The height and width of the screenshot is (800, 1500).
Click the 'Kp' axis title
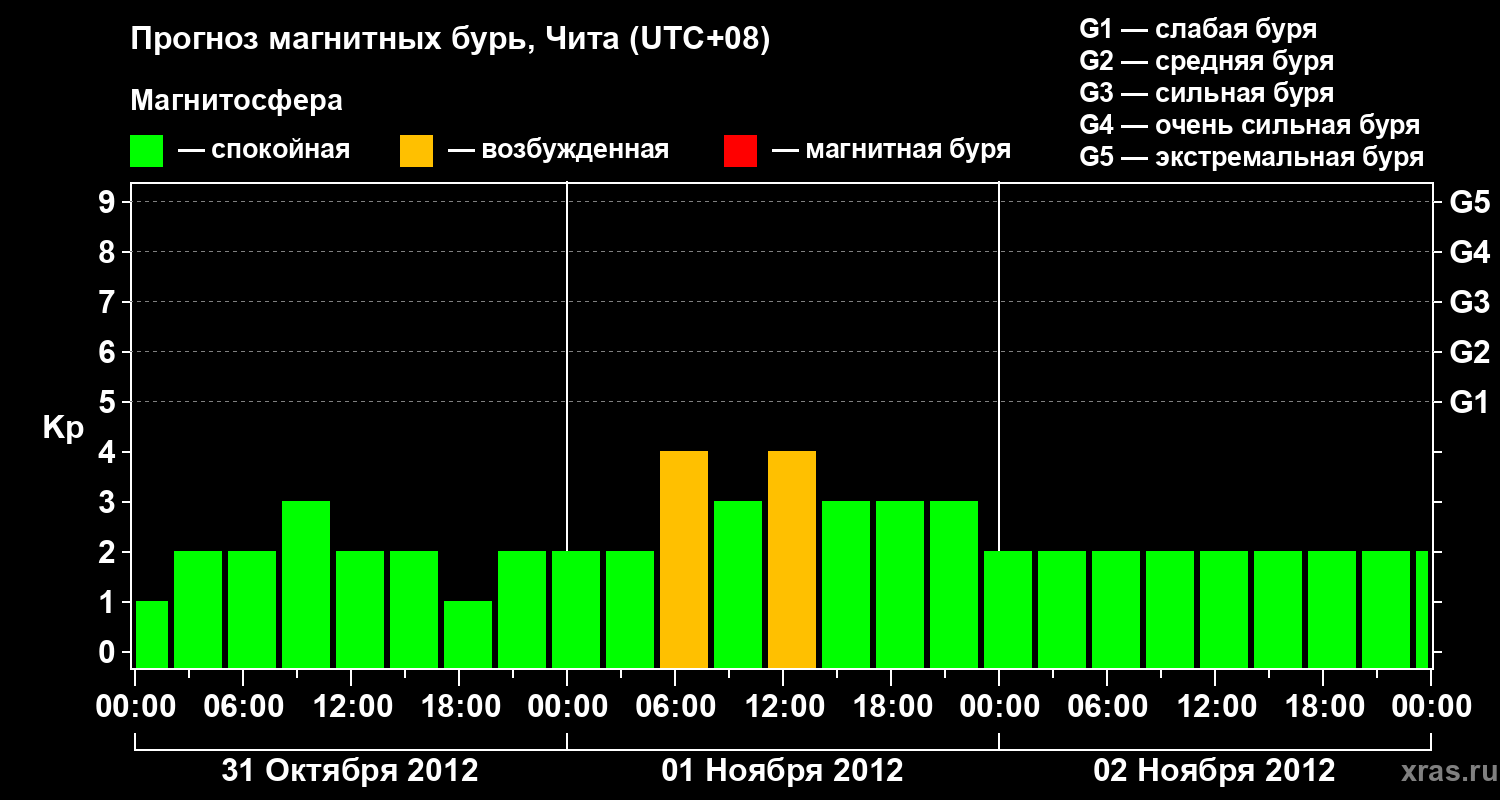[63, 428]
